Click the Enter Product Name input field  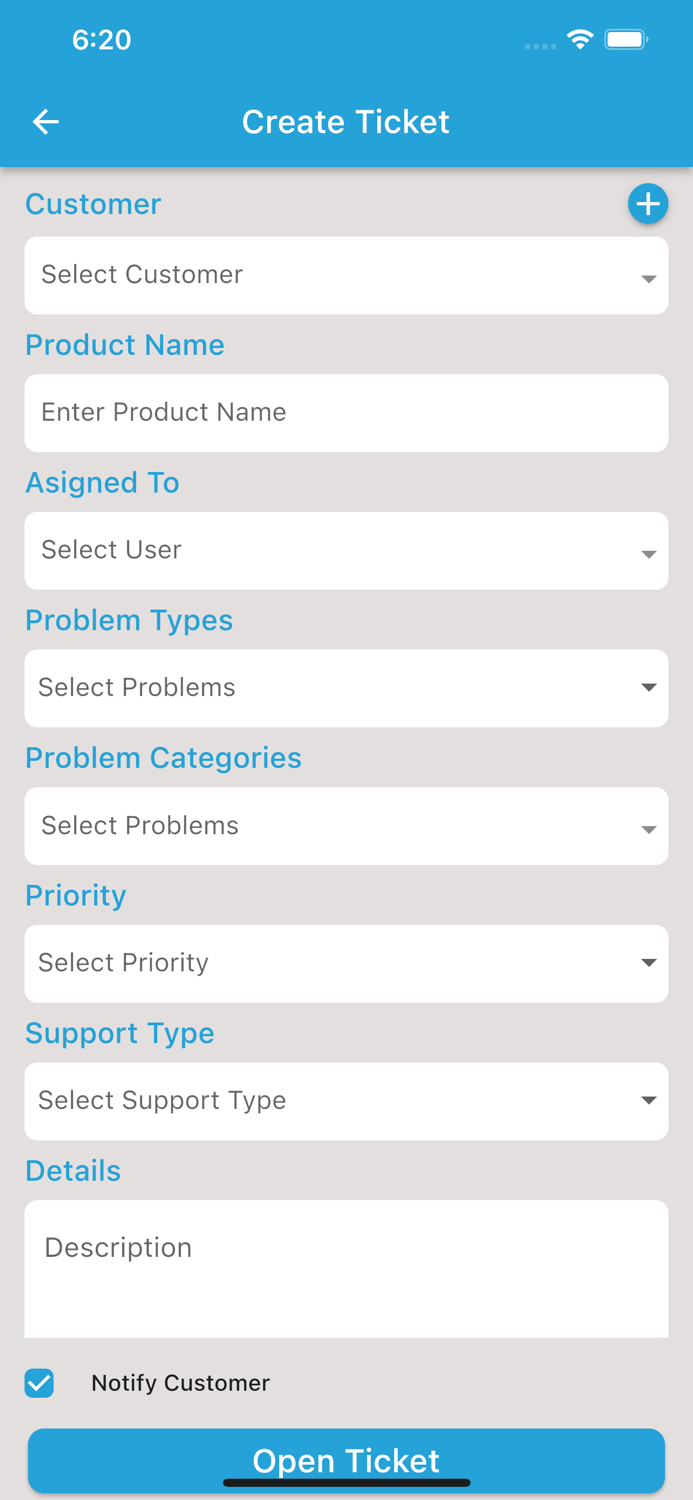click(x=346, y=413)
